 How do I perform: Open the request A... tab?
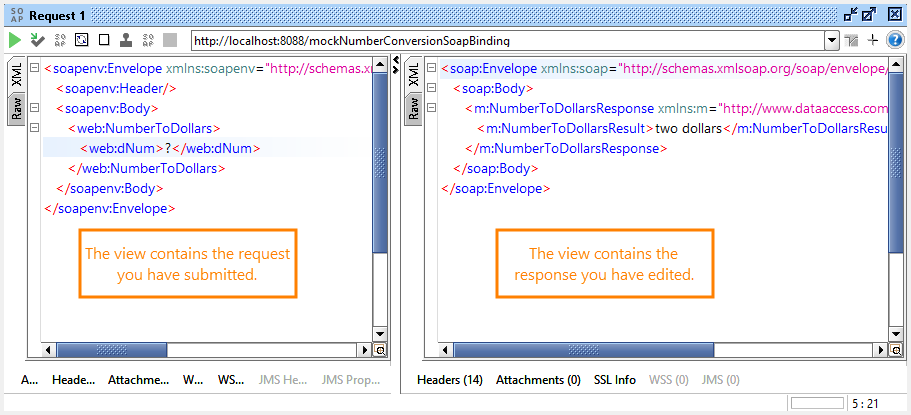(30, 380)
